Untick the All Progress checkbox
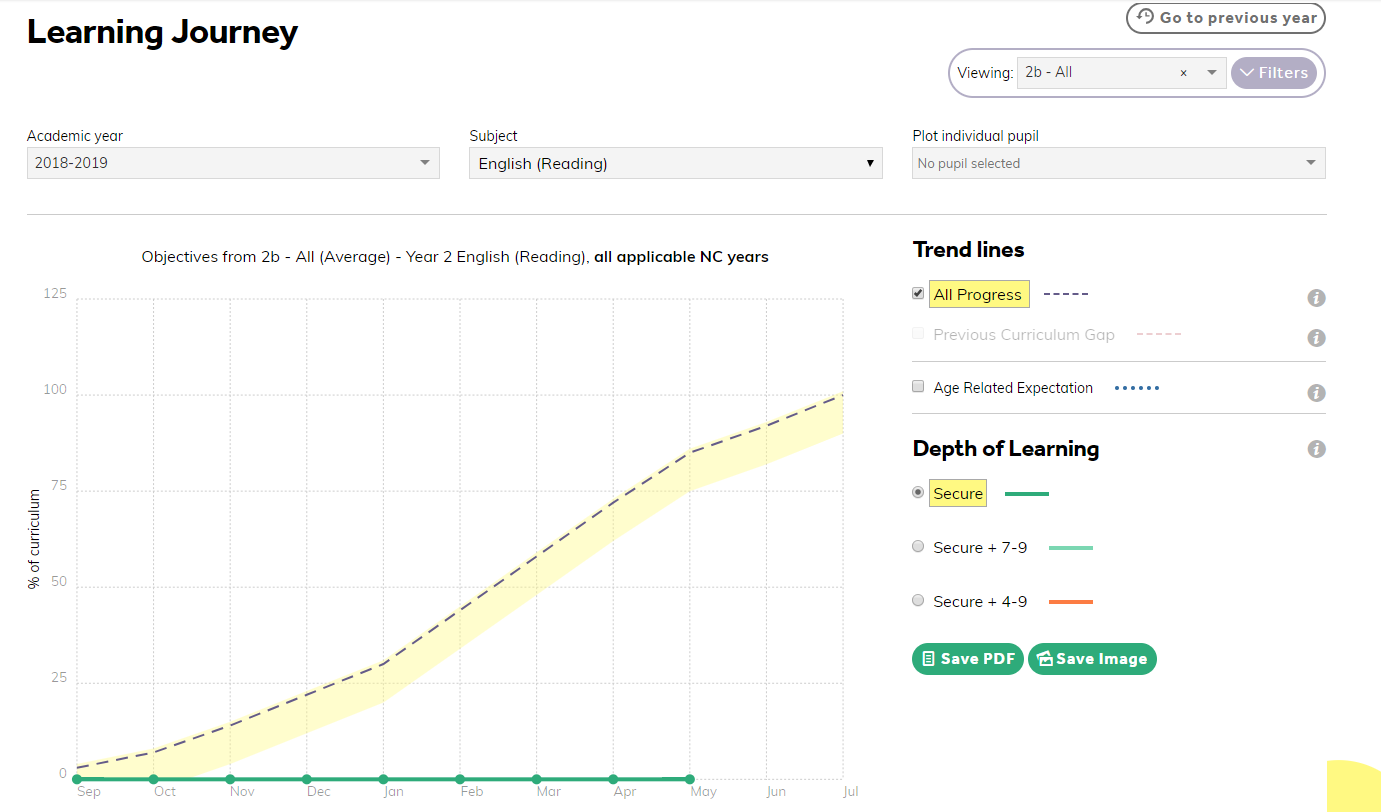This screenshot has width=1381, height=812. [918, 293]
